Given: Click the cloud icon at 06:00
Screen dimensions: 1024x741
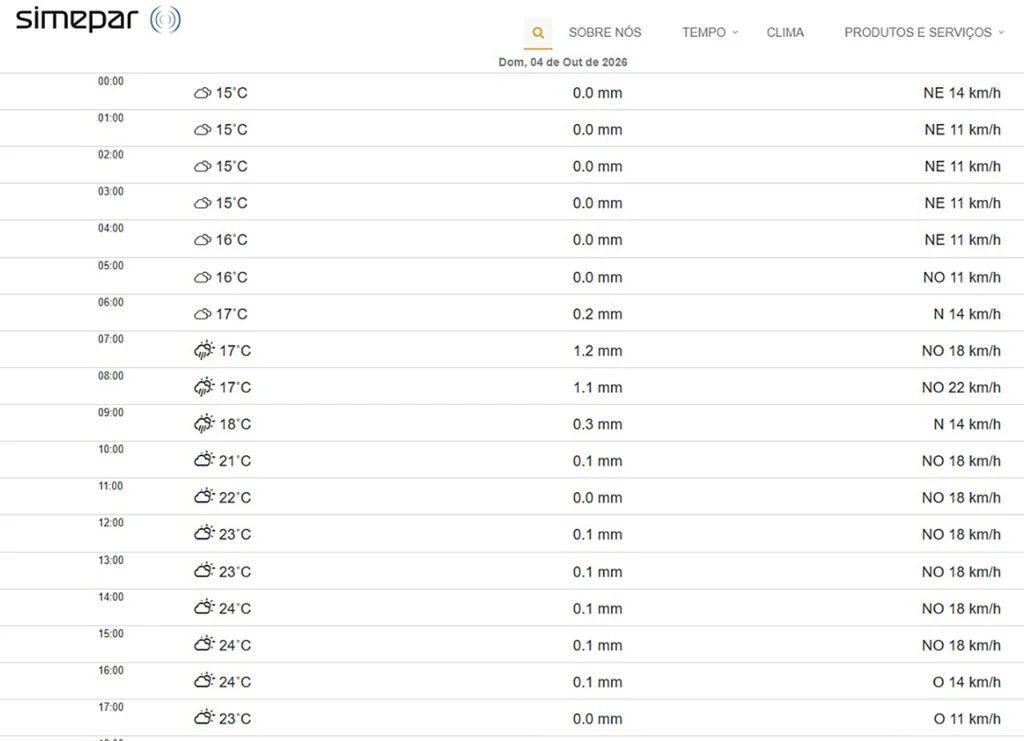Looking at the screenshot, I should tap(202, 314).
